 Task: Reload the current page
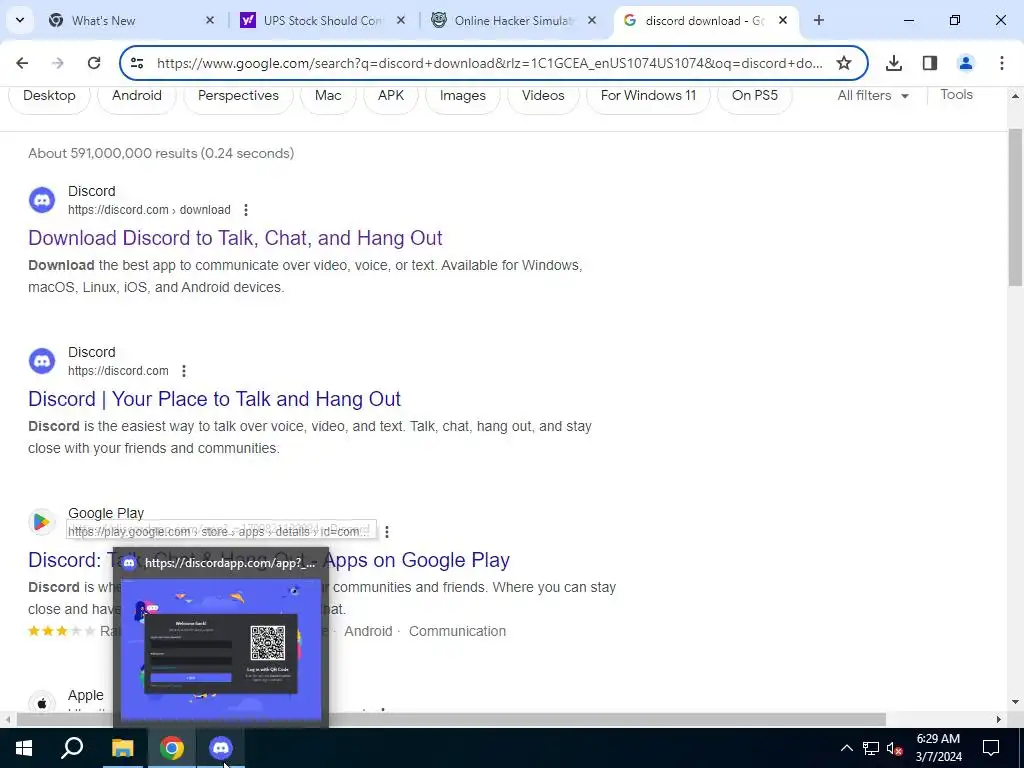click(94, 63)
